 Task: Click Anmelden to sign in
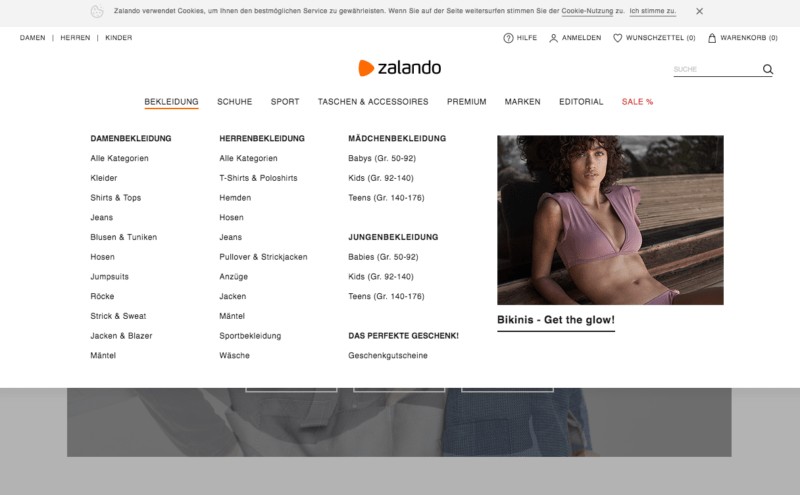point(582,38)
